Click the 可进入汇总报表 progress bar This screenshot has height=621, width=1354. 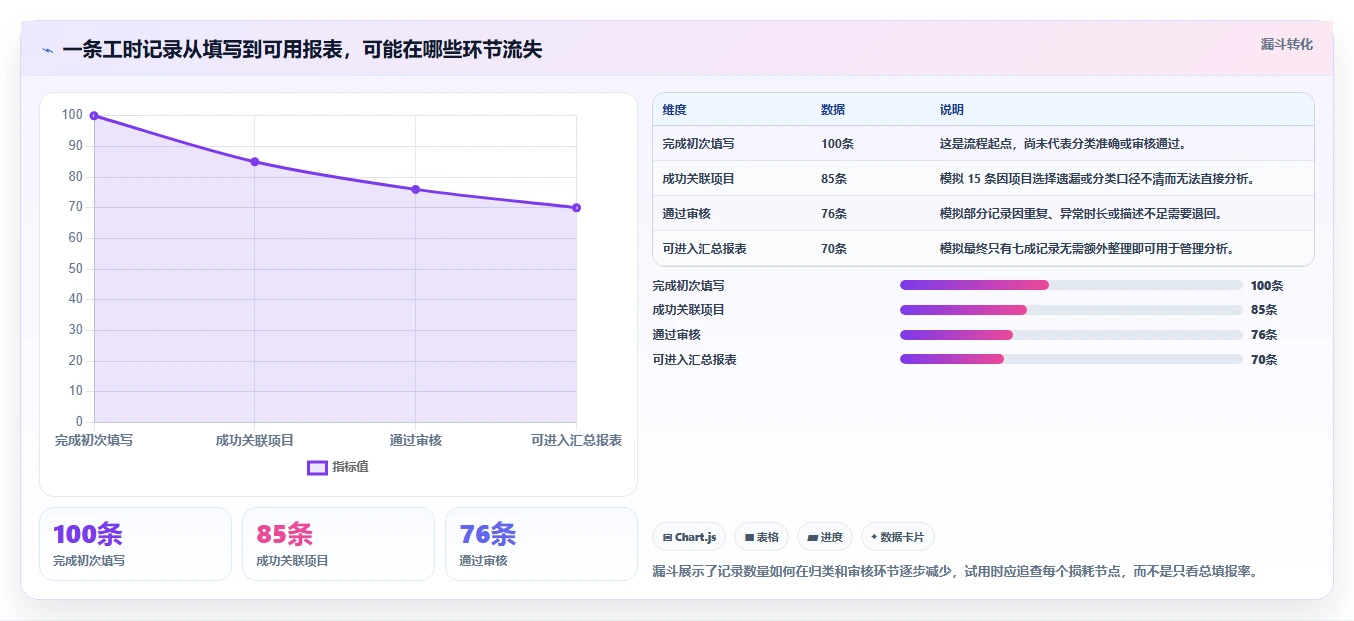(x=1071, y=359)
